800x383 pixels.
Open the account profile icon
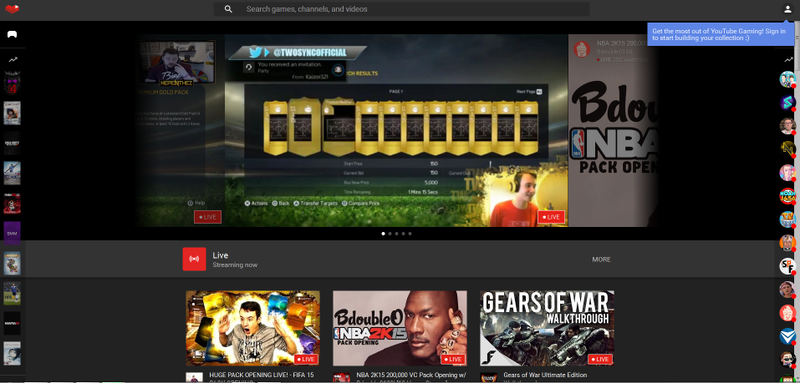787,9
